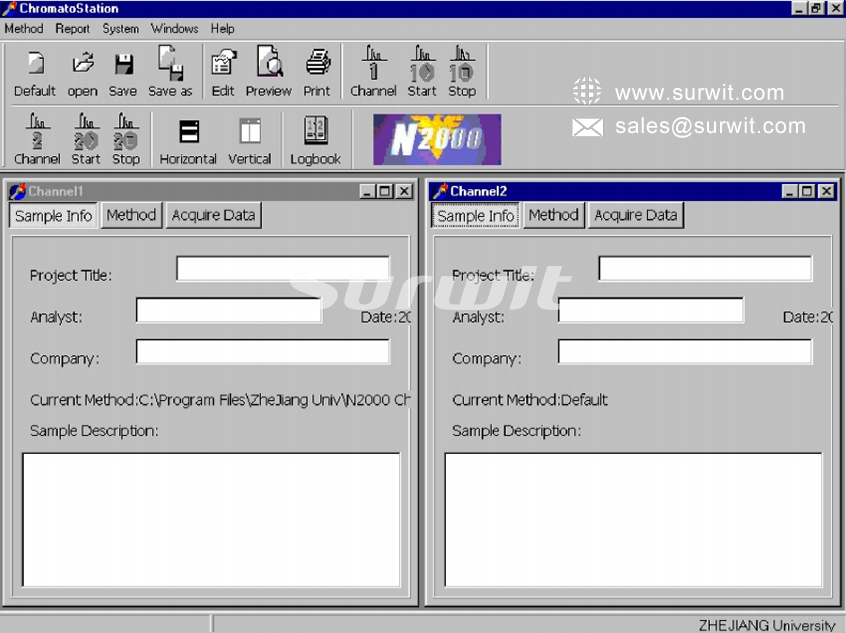
Task: Tile windows with the Horizontal icon
Action: [188, 140]
